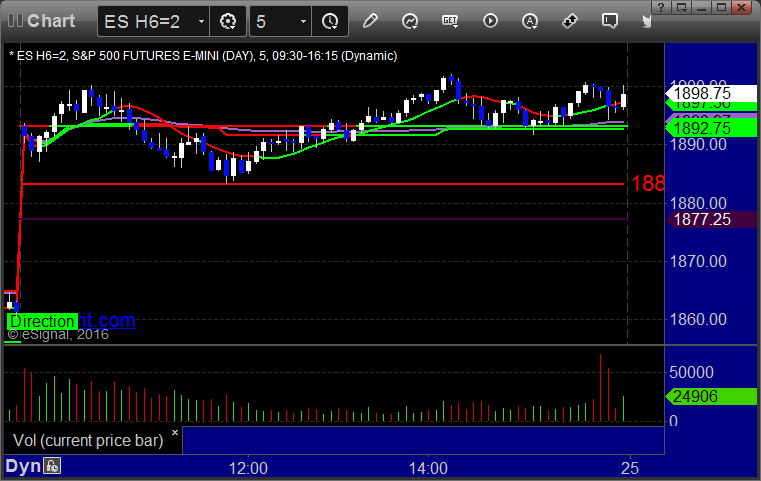Click the 12:00 time axis label
This screenshot has height=481, width=761.
click(x=248, y=468)
